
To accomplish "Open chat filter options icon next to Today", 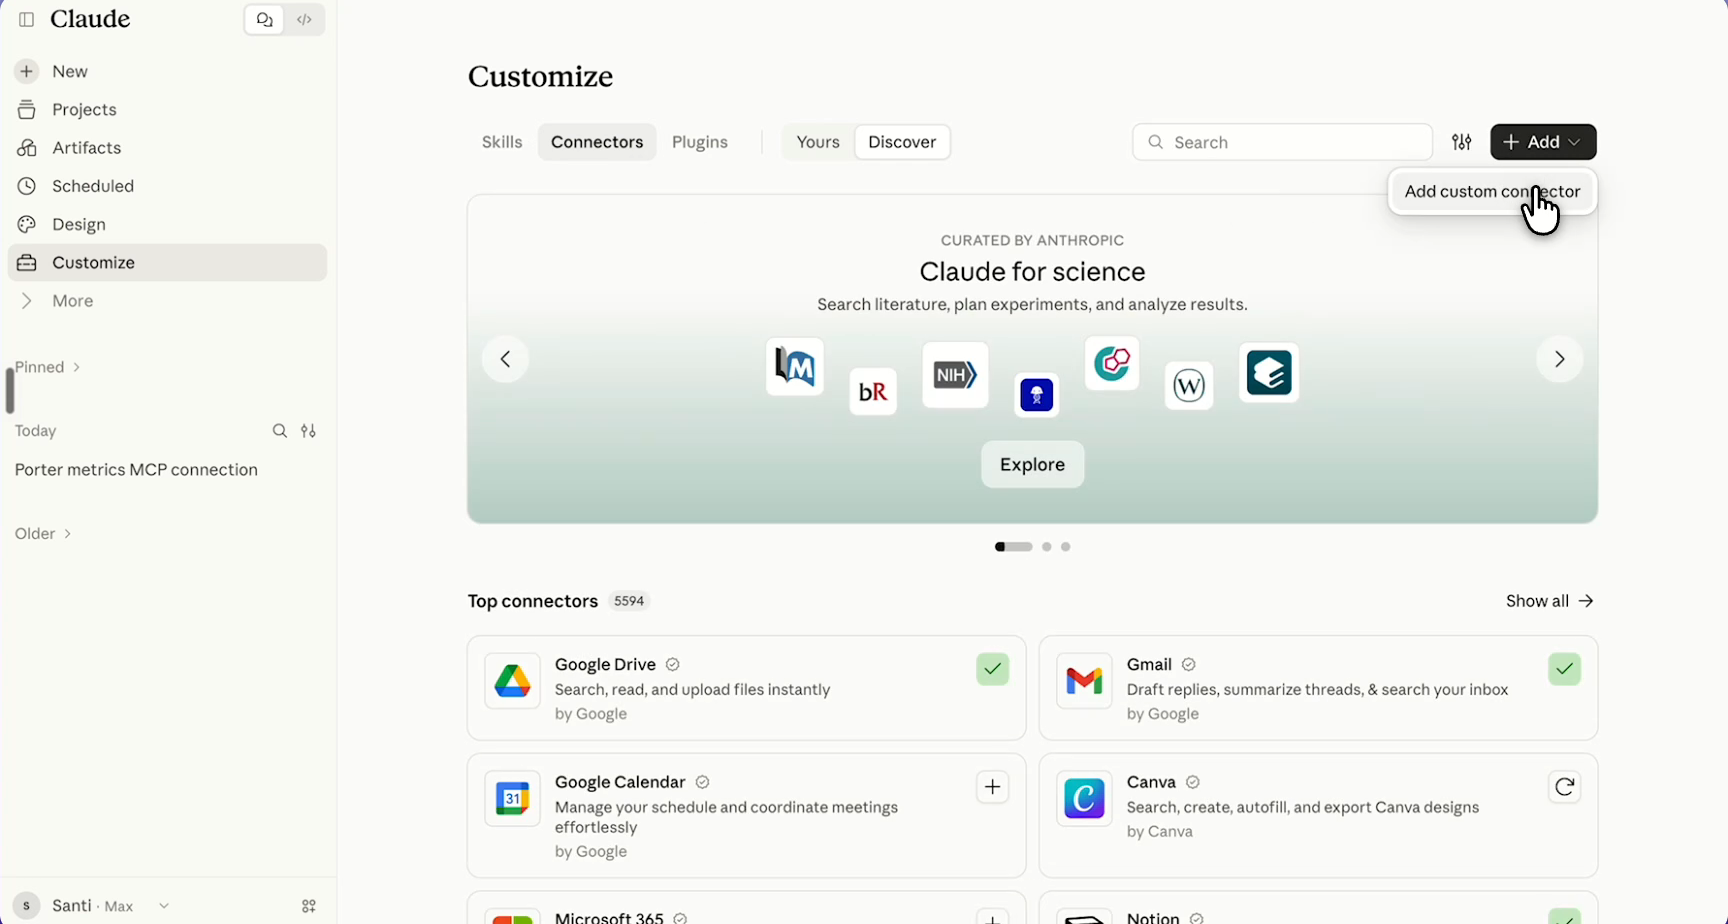I will (x=309, y=431).
